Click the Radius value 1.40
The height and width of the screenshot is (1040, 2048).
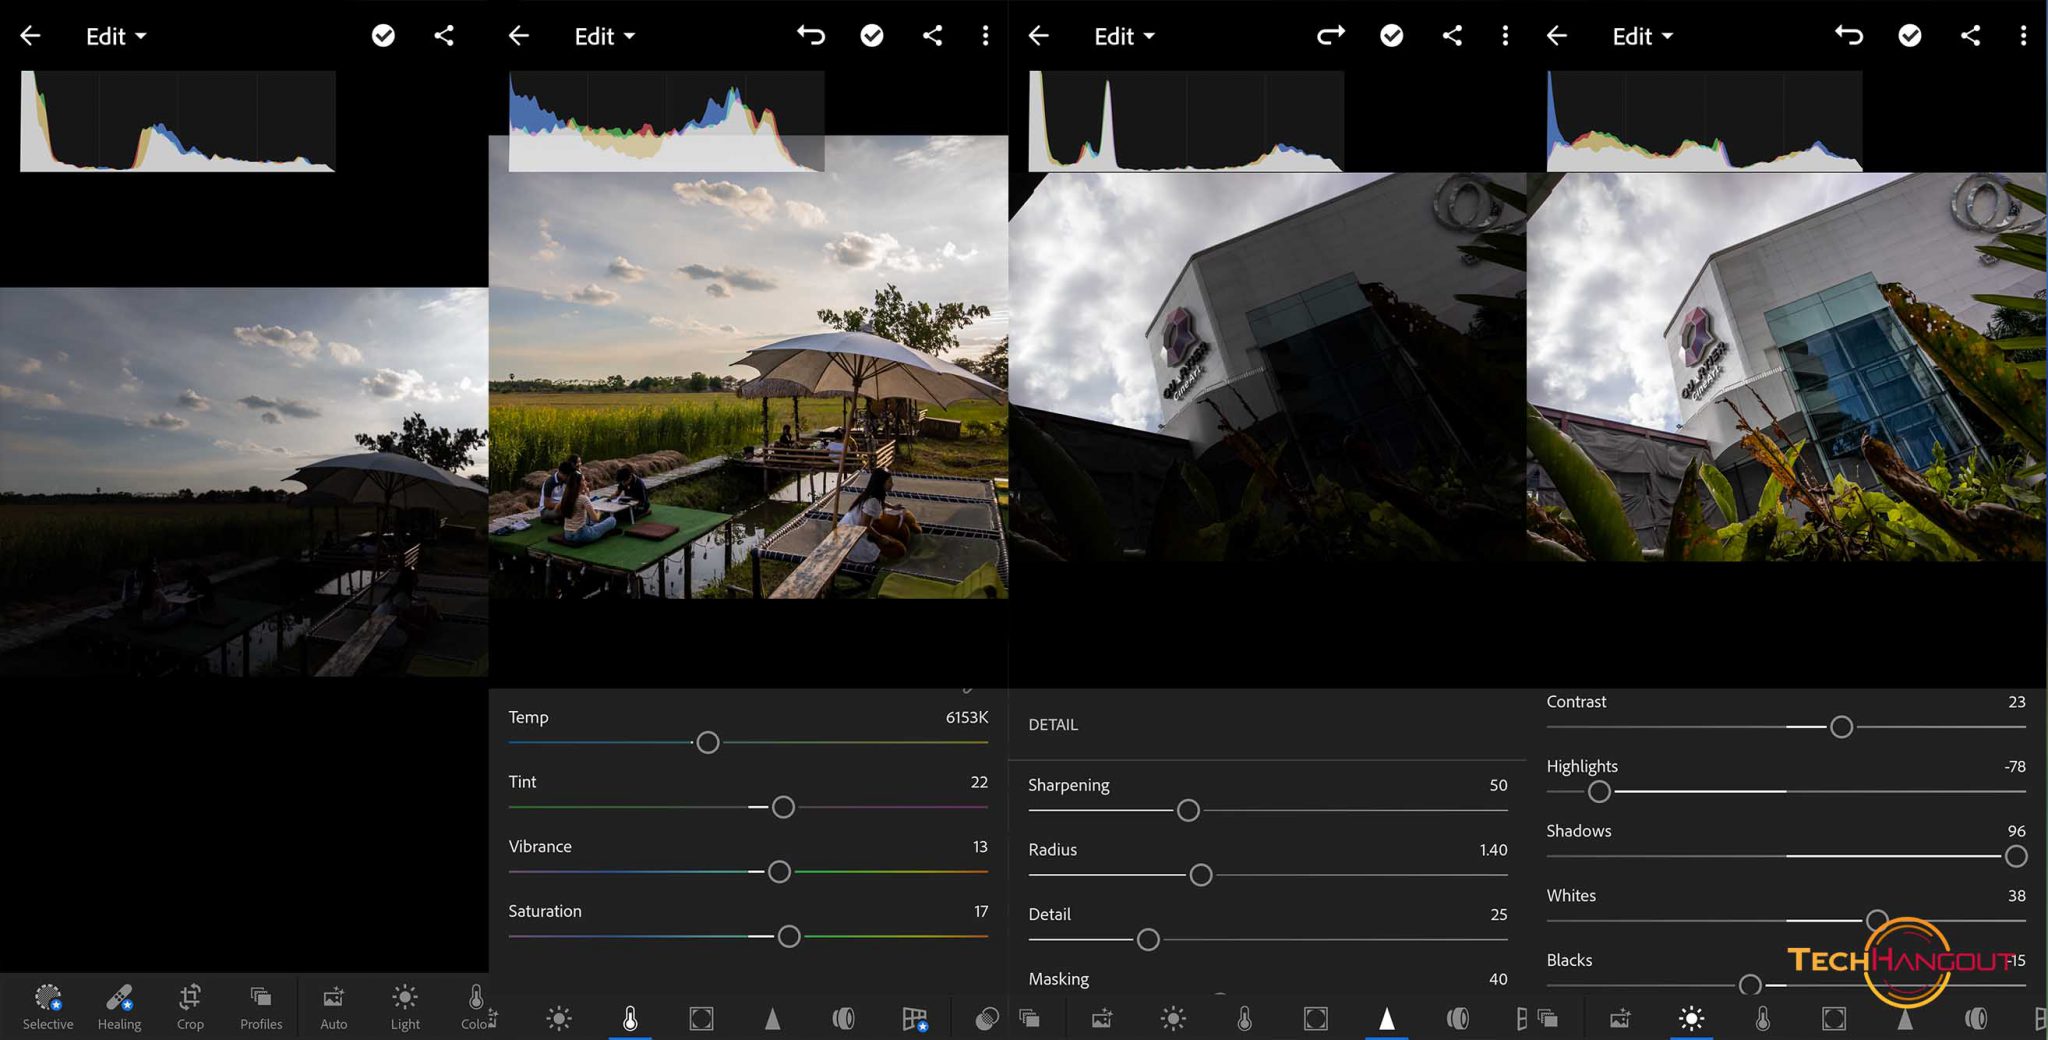(x=1493, y=850)
